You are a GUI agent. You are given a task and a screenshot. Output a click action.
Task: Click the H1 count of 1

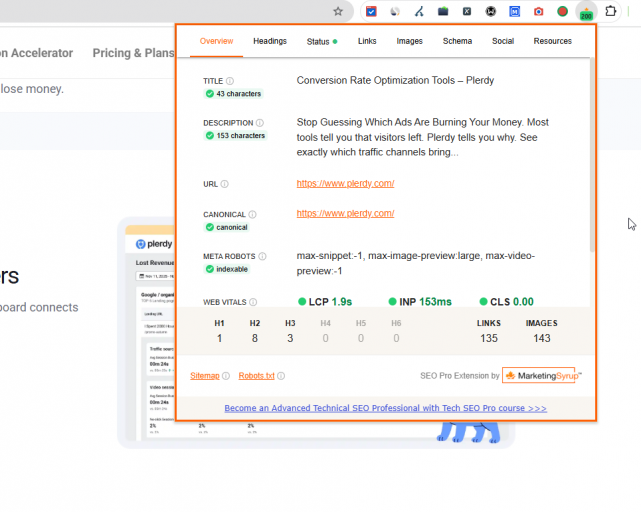click(x=220, y=338)
